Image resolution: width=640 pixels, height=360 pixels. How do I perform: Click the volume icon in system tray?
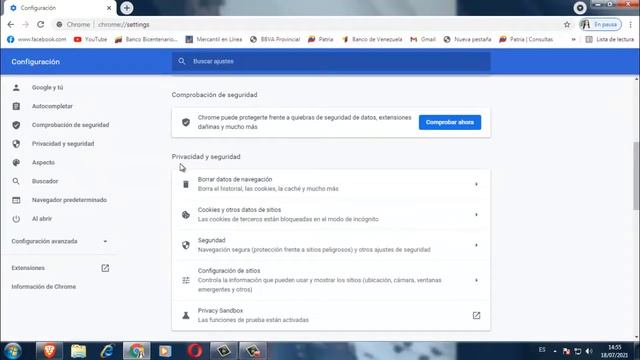coord(589,351)
